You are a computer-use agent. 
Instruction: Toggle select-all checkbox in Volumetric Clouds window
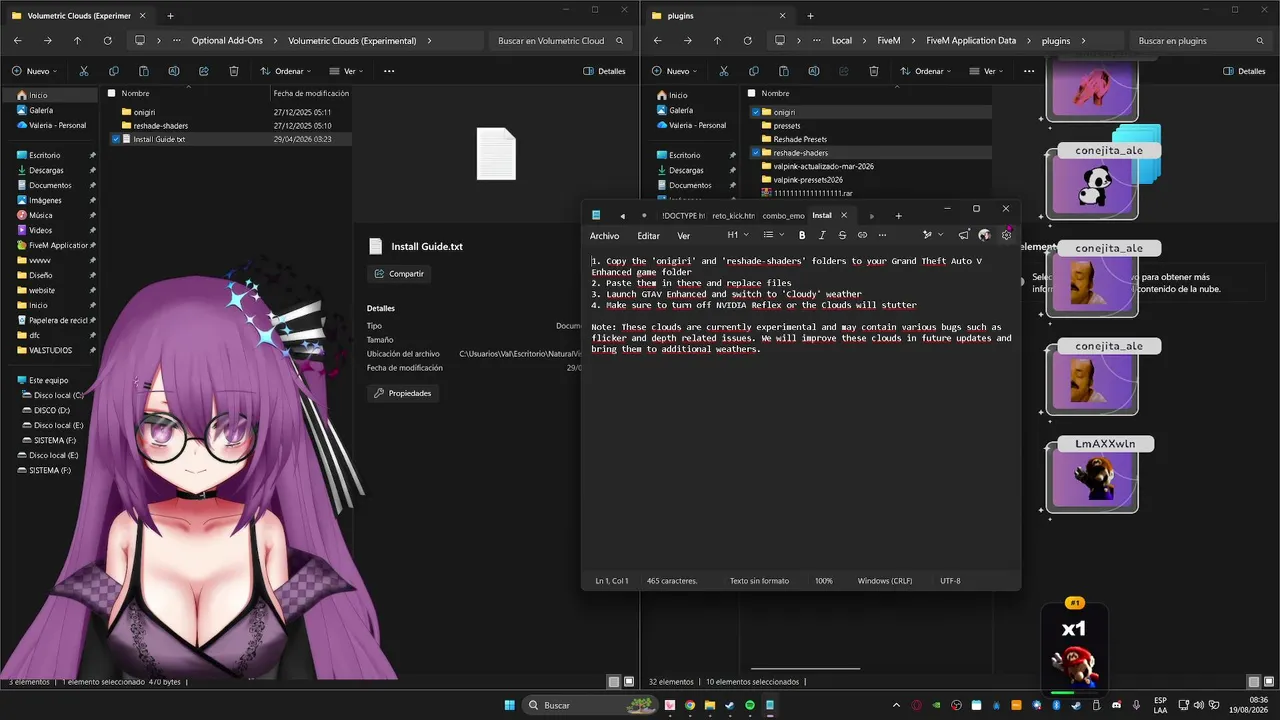point(111,93)
